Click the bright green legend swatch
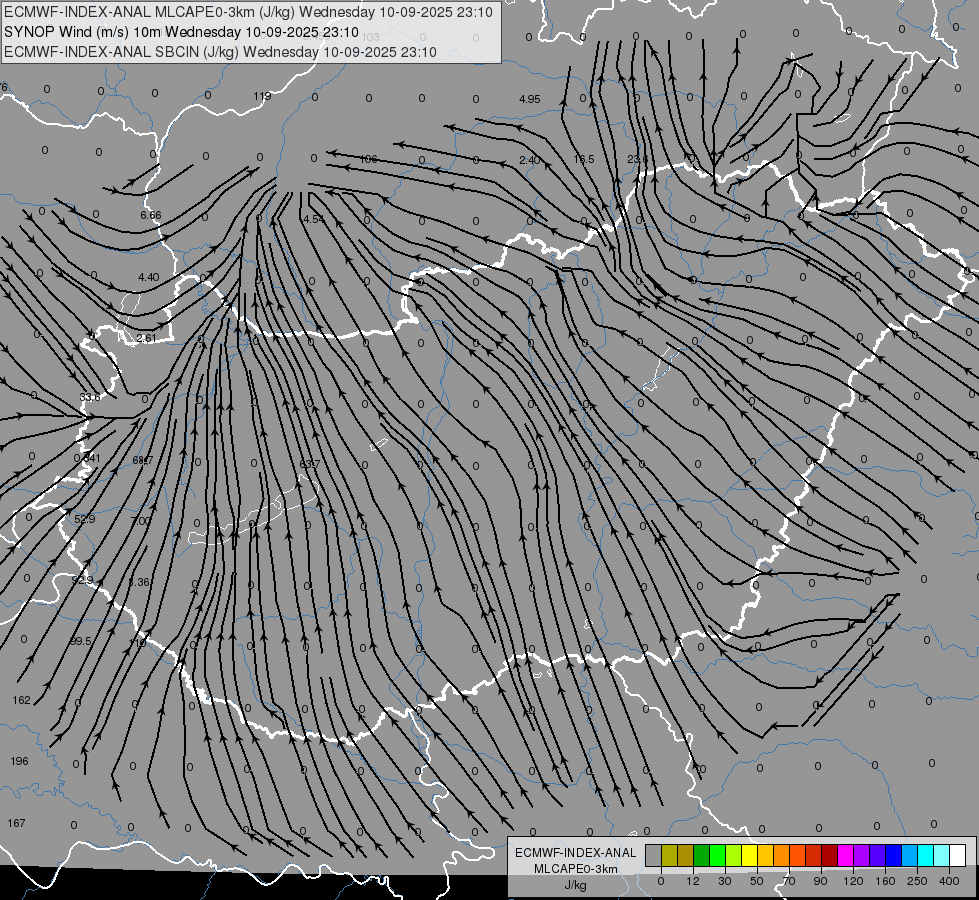The width and height of the screenshot is (979, 900). click(717, 855)
